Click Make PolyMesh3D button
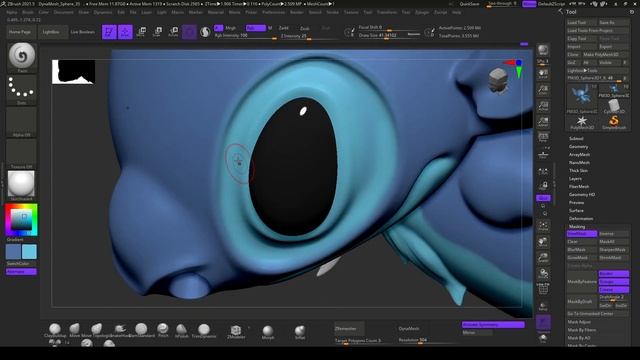 606,55
